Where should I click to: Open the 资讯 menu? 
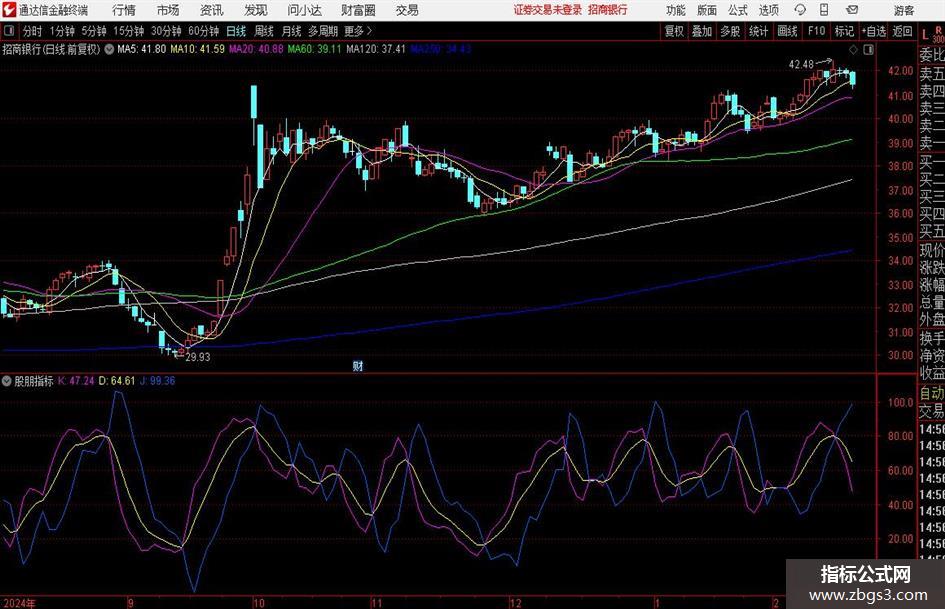point(212,10)
